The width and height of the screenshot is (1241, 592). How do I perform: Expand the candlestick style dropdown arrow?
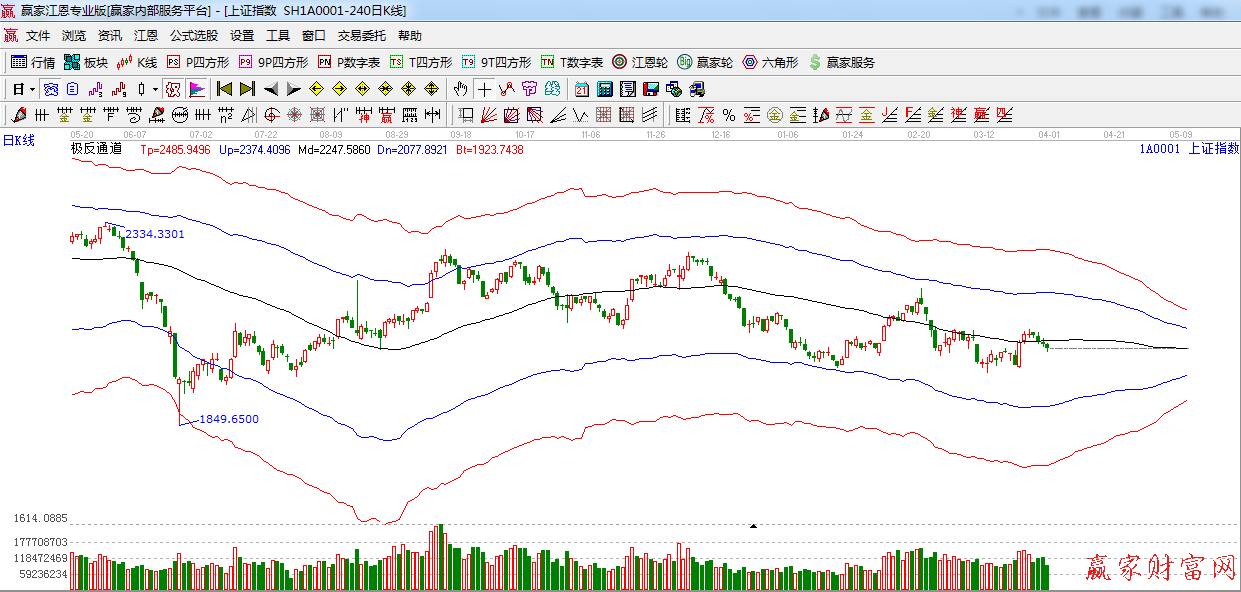pos(155,89)
